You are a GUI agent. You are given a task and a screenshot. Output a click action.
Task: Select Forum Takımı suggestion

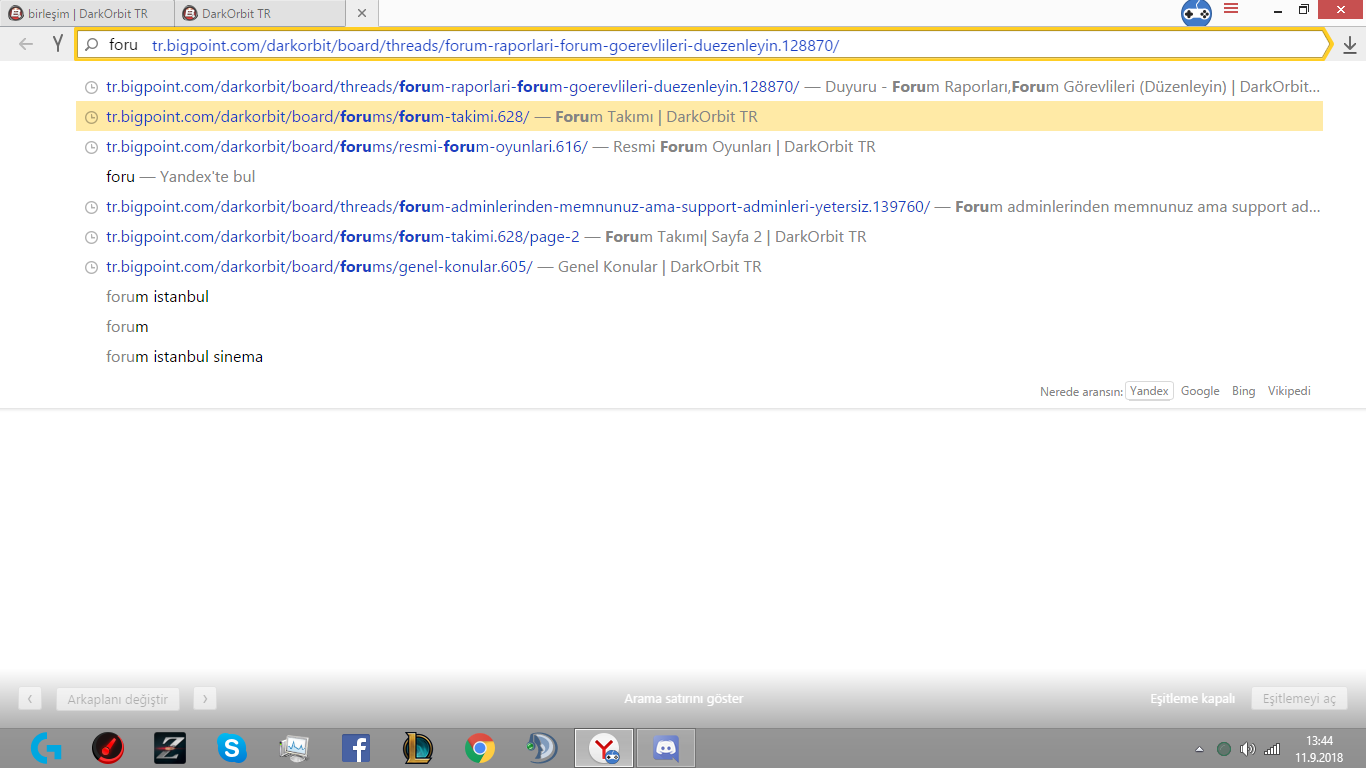coord(699,116)
